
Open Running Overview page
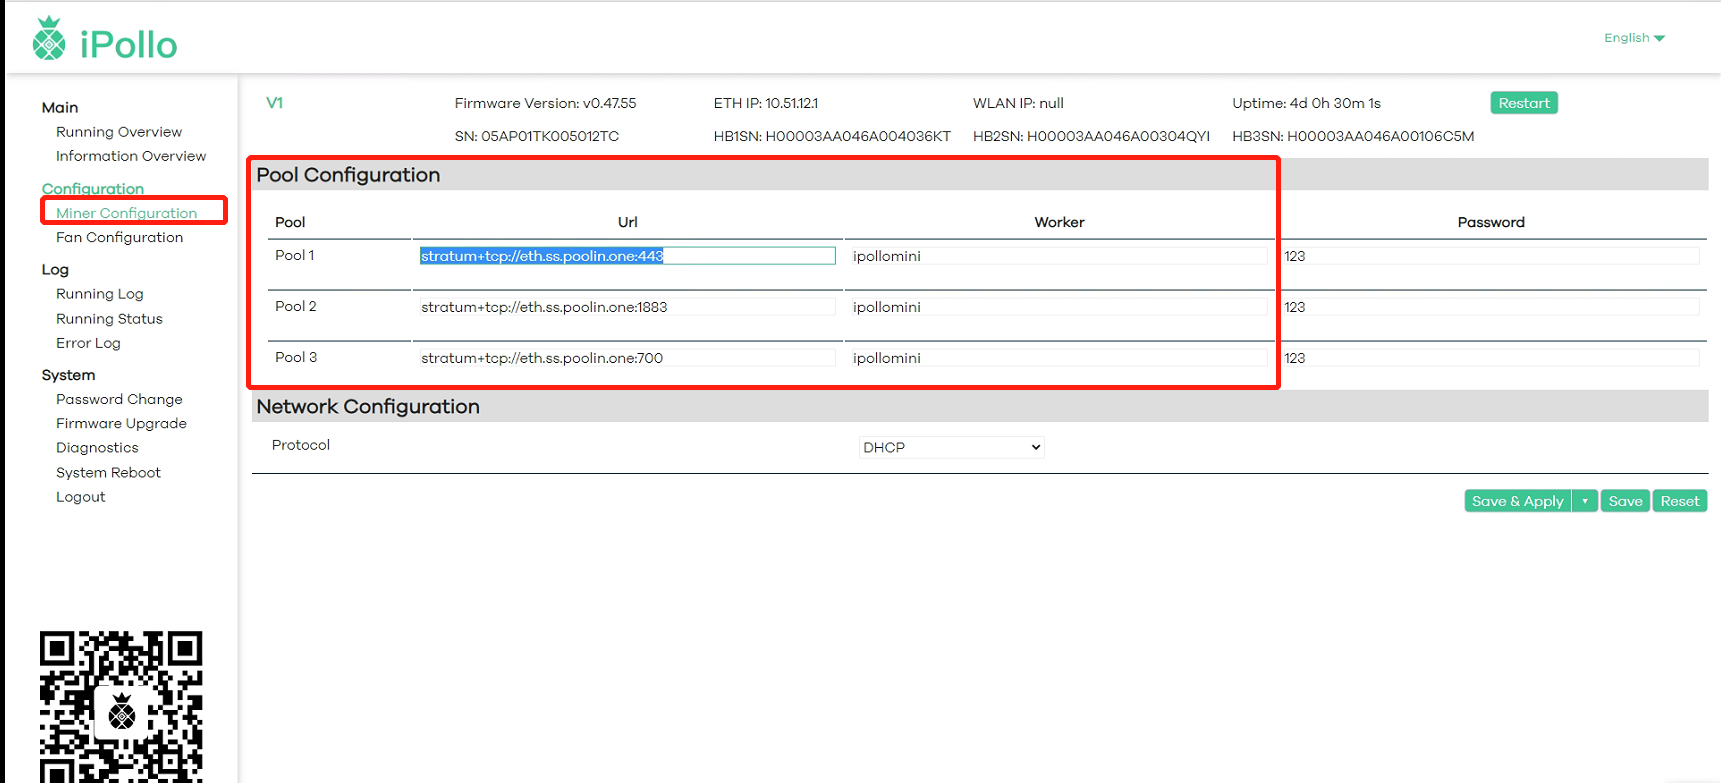coord(119,132)
